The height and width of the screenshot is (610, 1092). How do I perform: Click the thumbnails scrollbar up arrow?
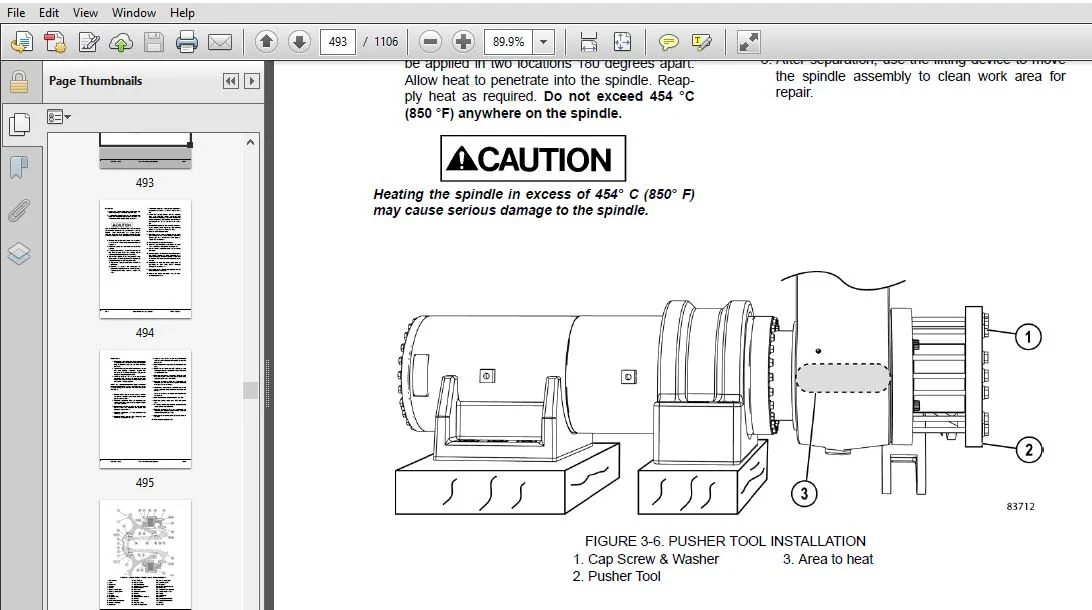pyautogui.click(x=250, y=142)
